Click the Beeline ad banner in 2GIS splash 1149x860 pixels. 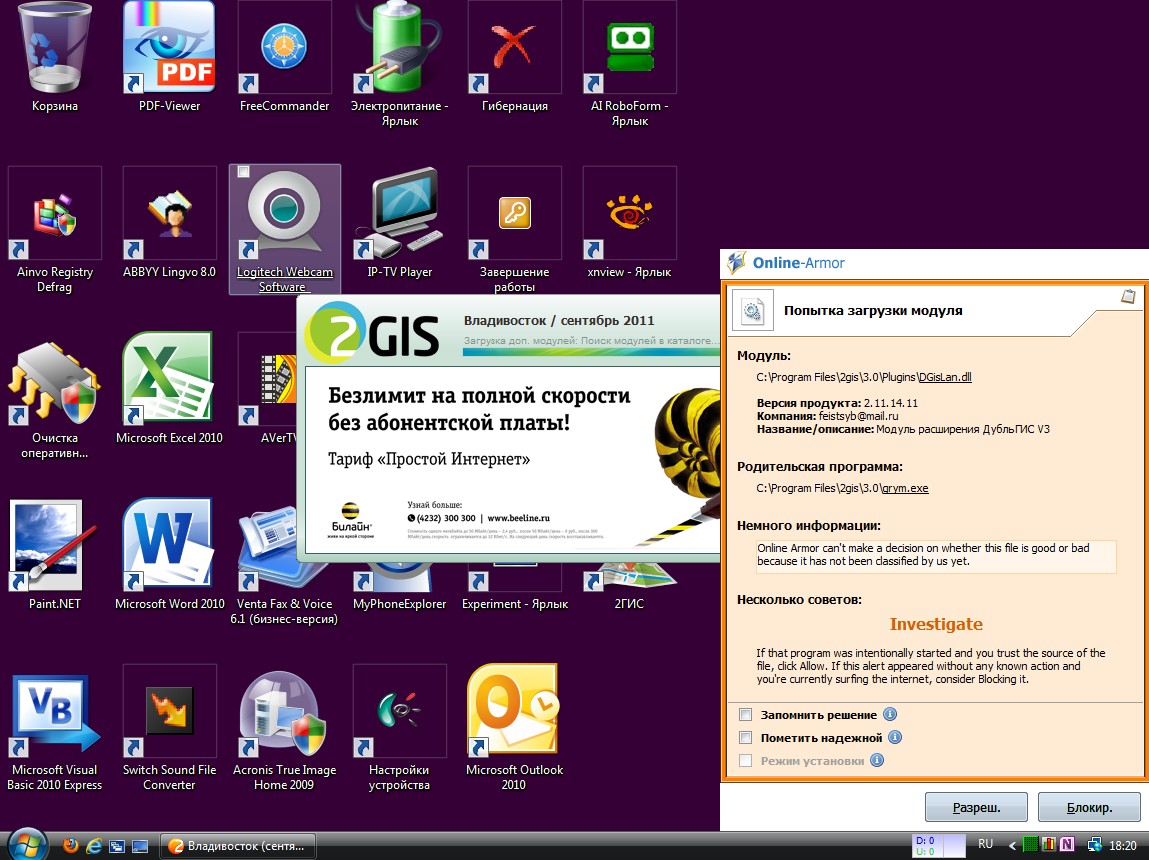click(512, 460)
